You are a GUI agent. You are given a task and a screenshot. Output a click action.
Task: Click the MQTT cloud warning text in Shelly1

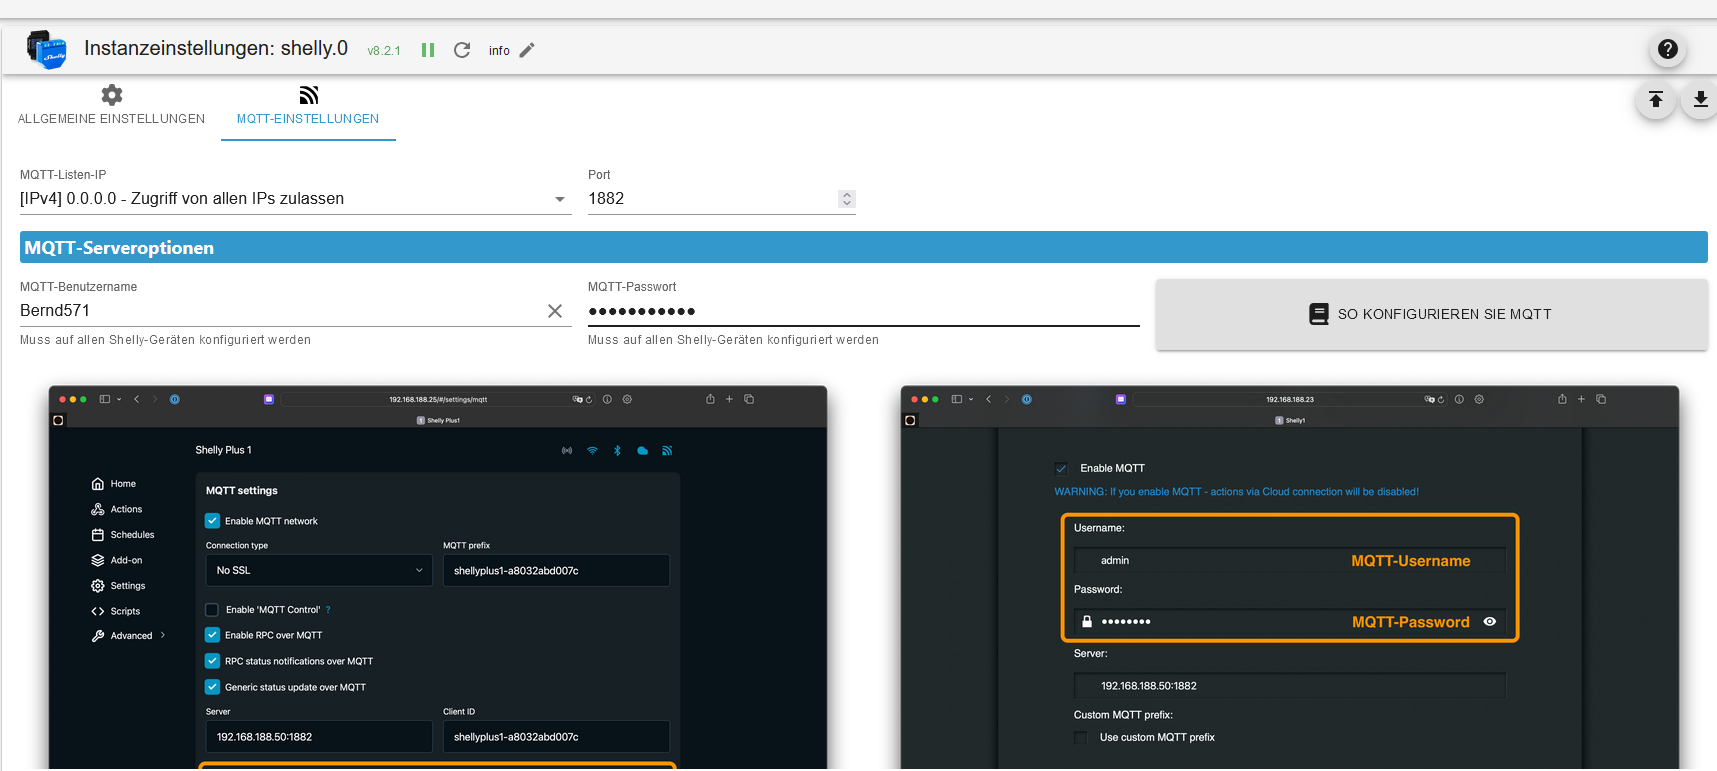click(1237, 492)
